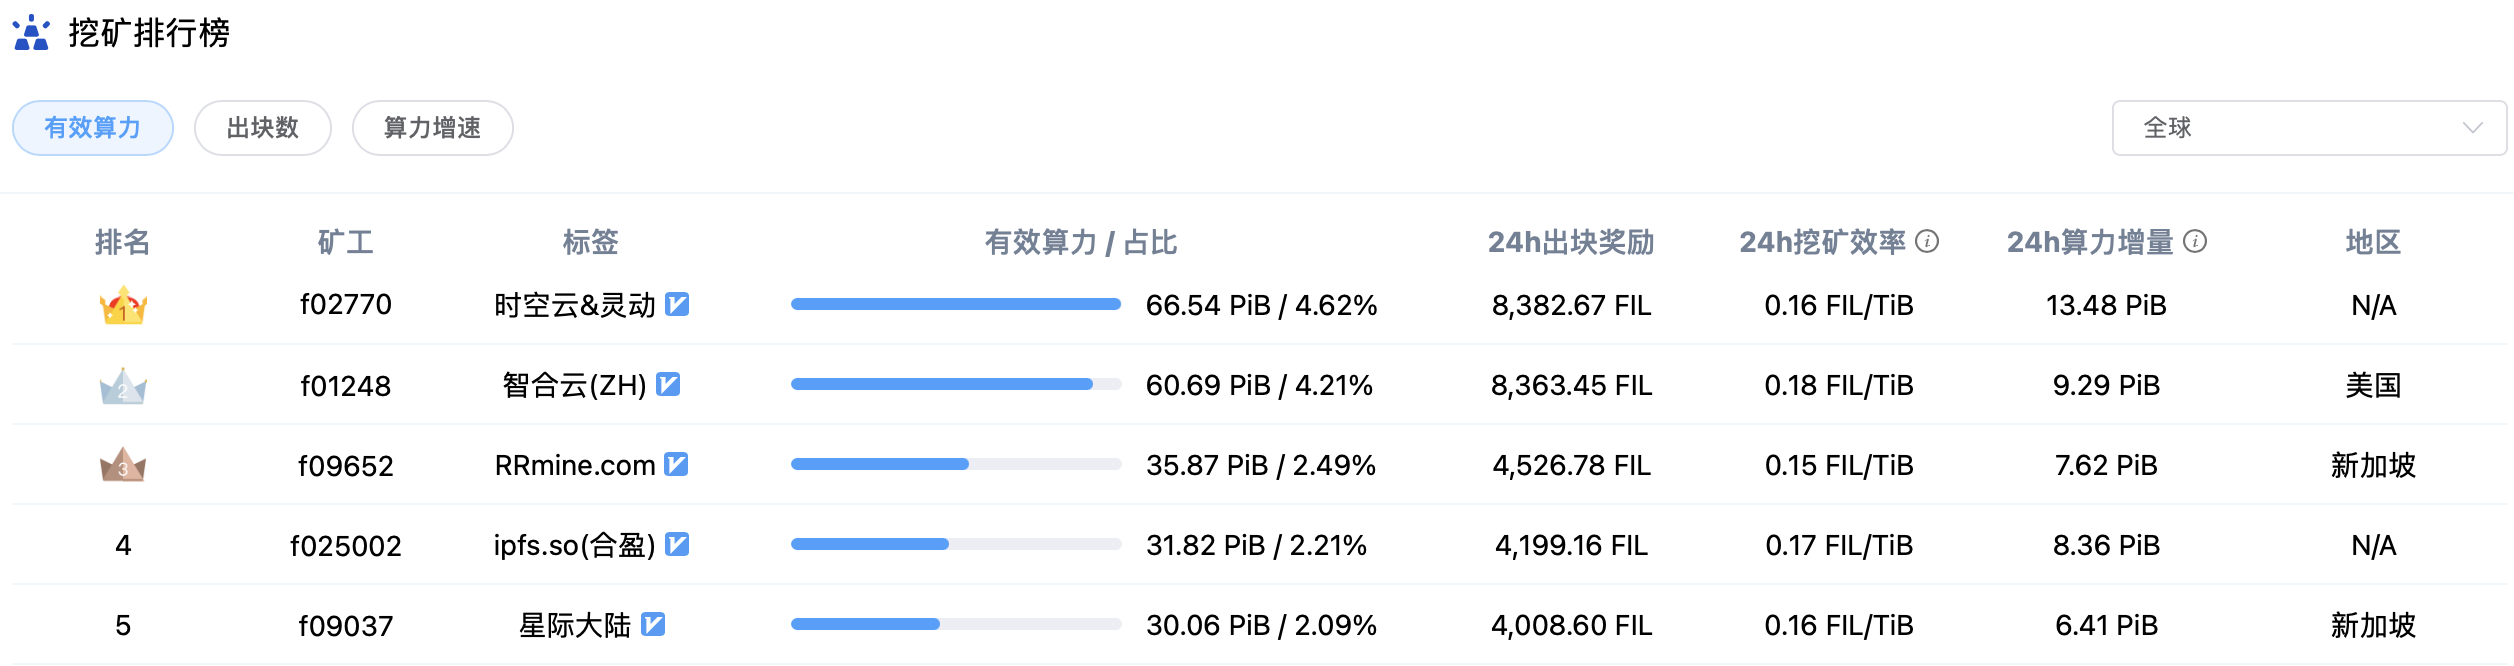Open miner f025002 link

[346, 545]
